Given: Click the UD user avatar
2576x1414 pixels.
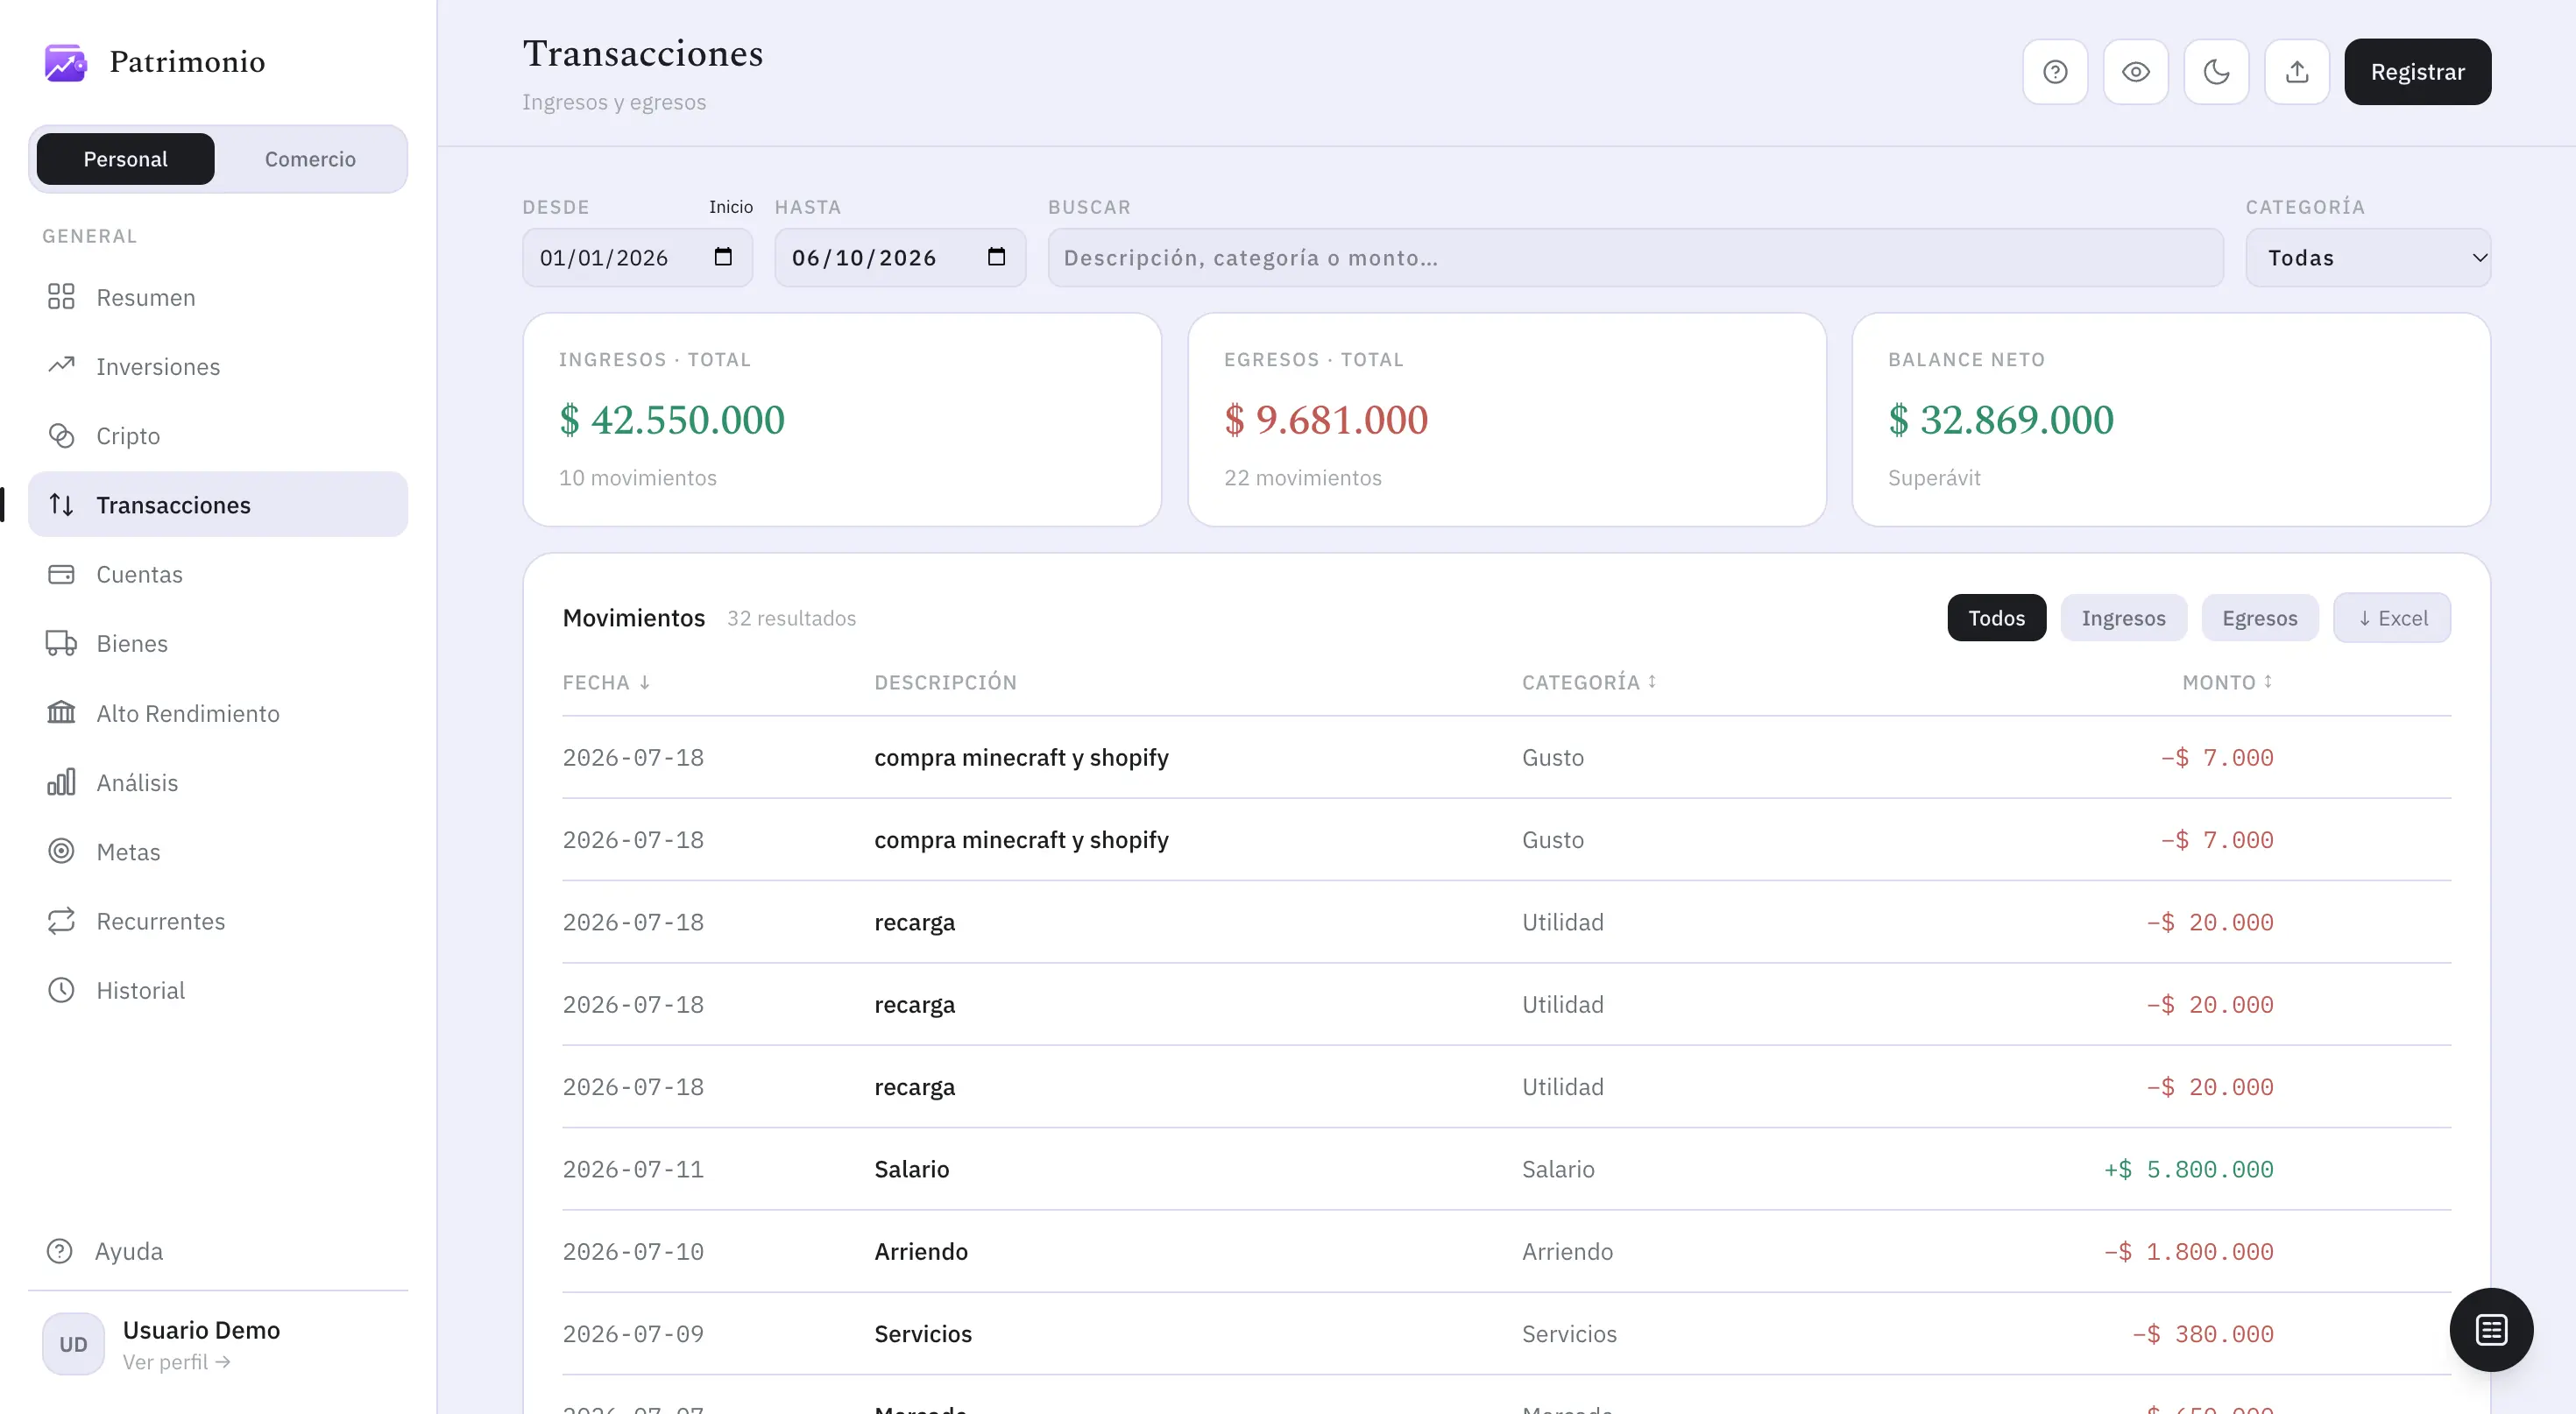Looking at the screenshot, I should coord(73,1344).
